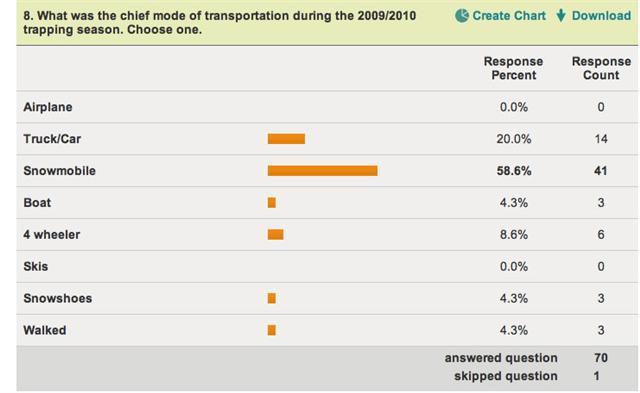
Task: Select the 58.6% Snowmobile percentage
Action: pos(514,171)
